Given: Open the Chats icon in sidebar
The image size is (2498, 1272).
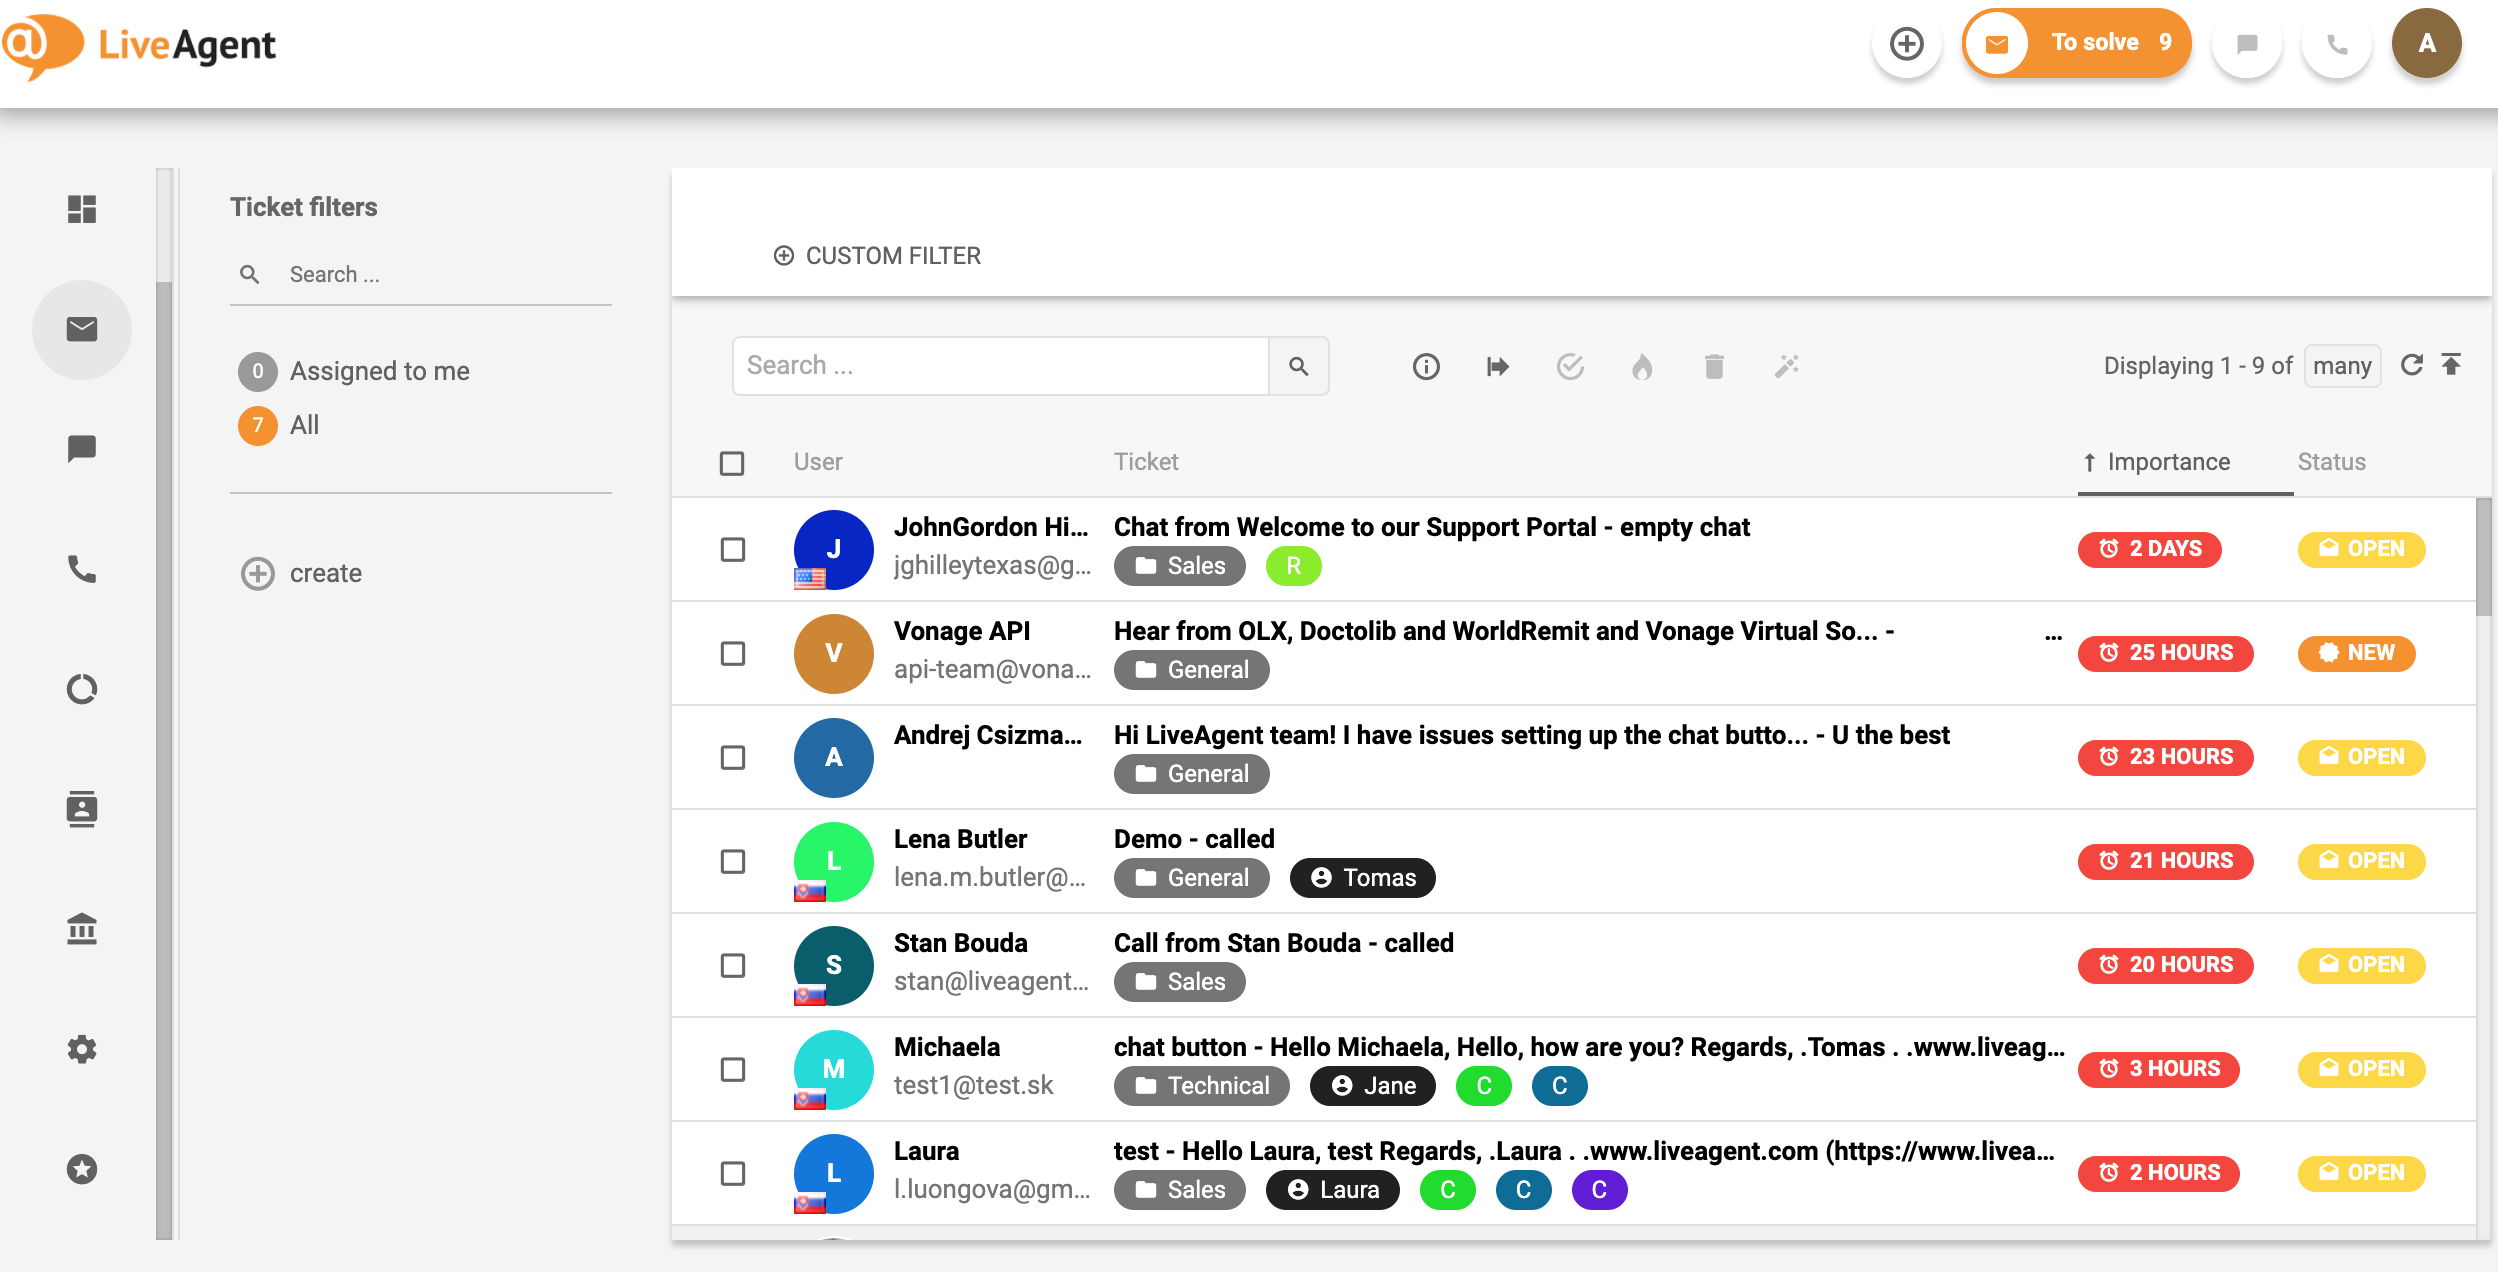Looking at the screenshot, I should click(x=82, y=449).
